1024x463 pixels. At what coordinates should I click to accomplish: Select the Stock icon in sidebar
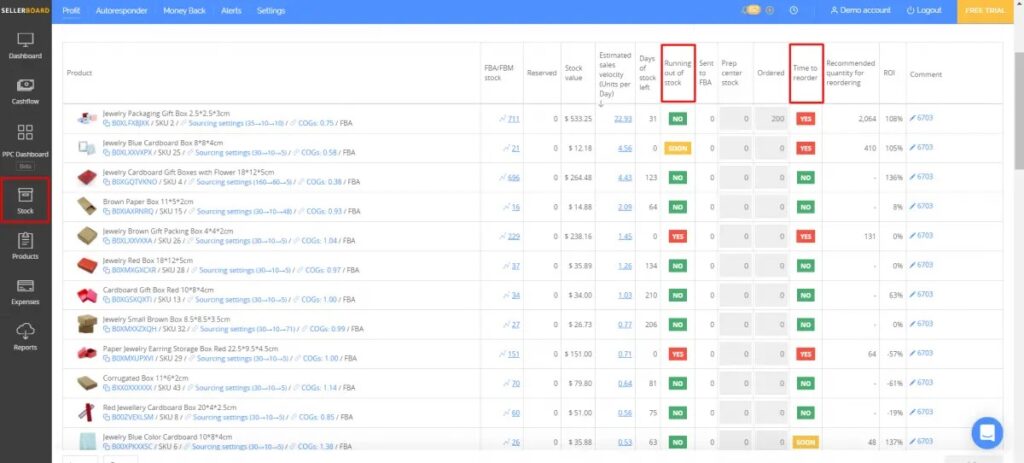pyautogui.click(x=26, y=198)
